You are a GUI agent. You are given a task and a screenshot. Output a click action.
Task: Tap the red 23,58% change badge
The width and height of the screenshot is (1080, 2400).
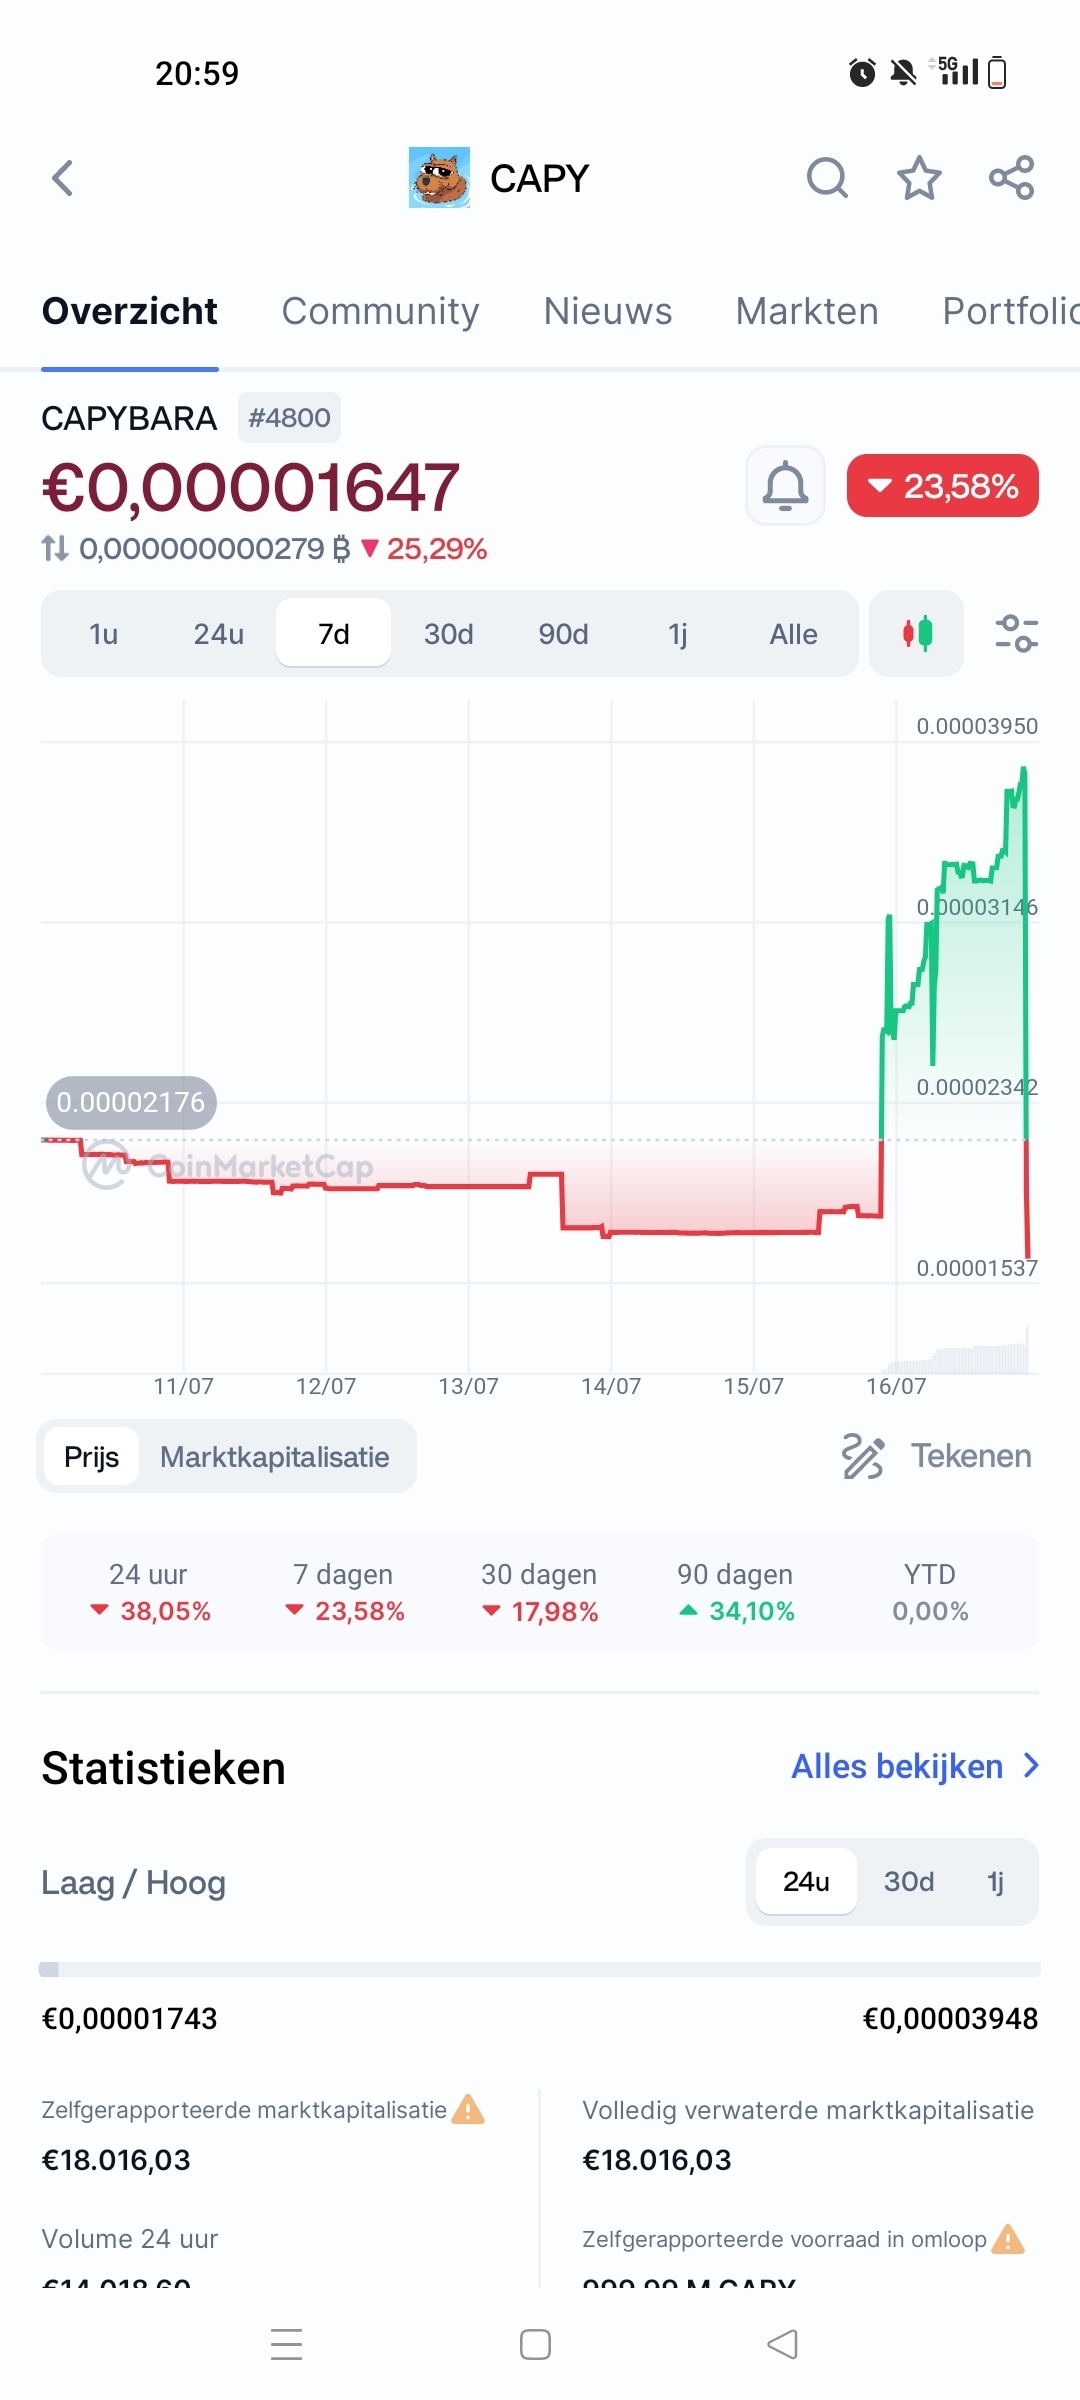pos(942,486)
